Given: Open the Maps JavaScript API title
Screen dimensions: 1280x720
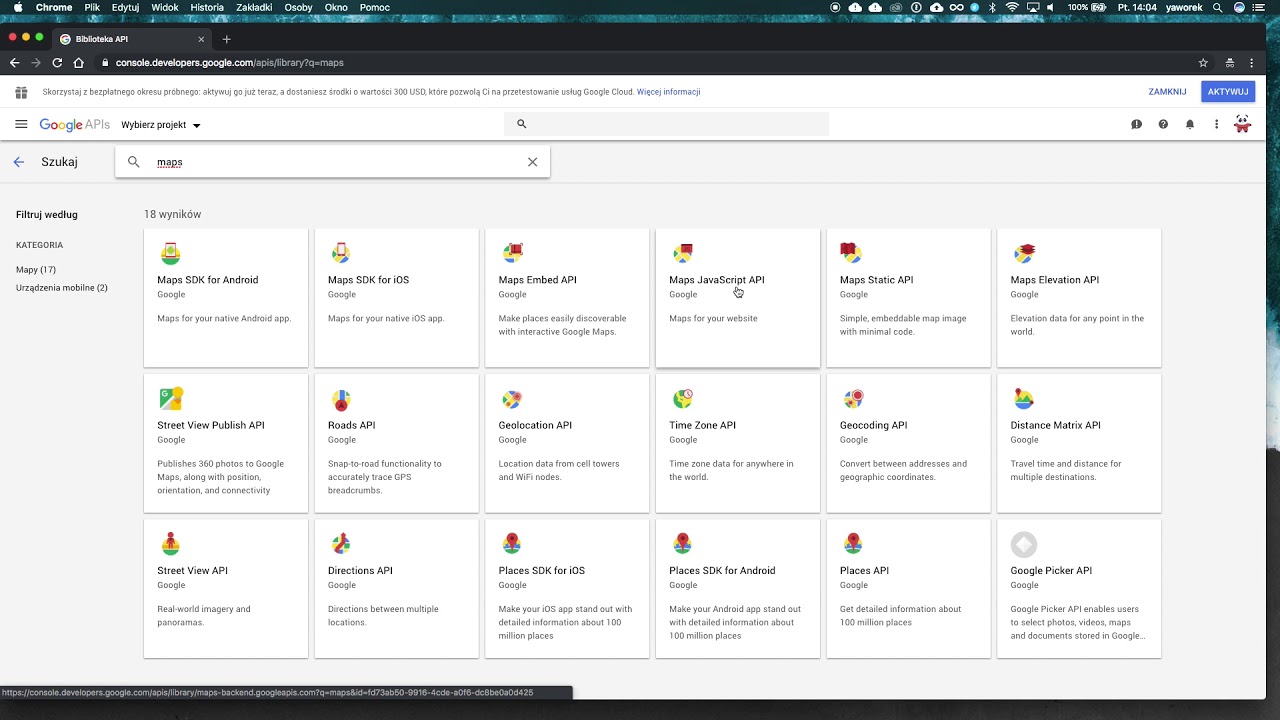Looking at the screenshot, I should click(x=717, y=280).
